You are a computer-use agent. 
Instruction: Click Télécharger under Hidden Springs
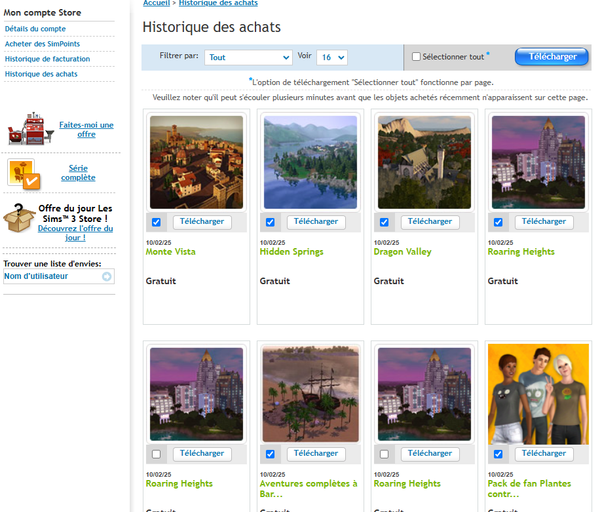[x=316, y=222]
